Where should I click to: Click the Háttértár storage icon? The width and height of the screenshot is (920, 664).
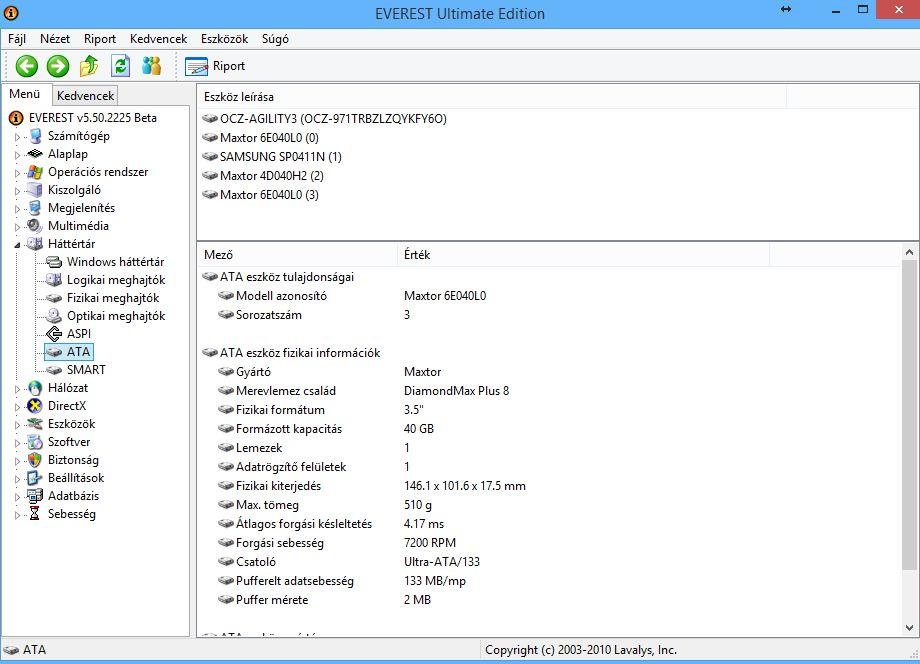pyautogui.click(x=35, y=244)
